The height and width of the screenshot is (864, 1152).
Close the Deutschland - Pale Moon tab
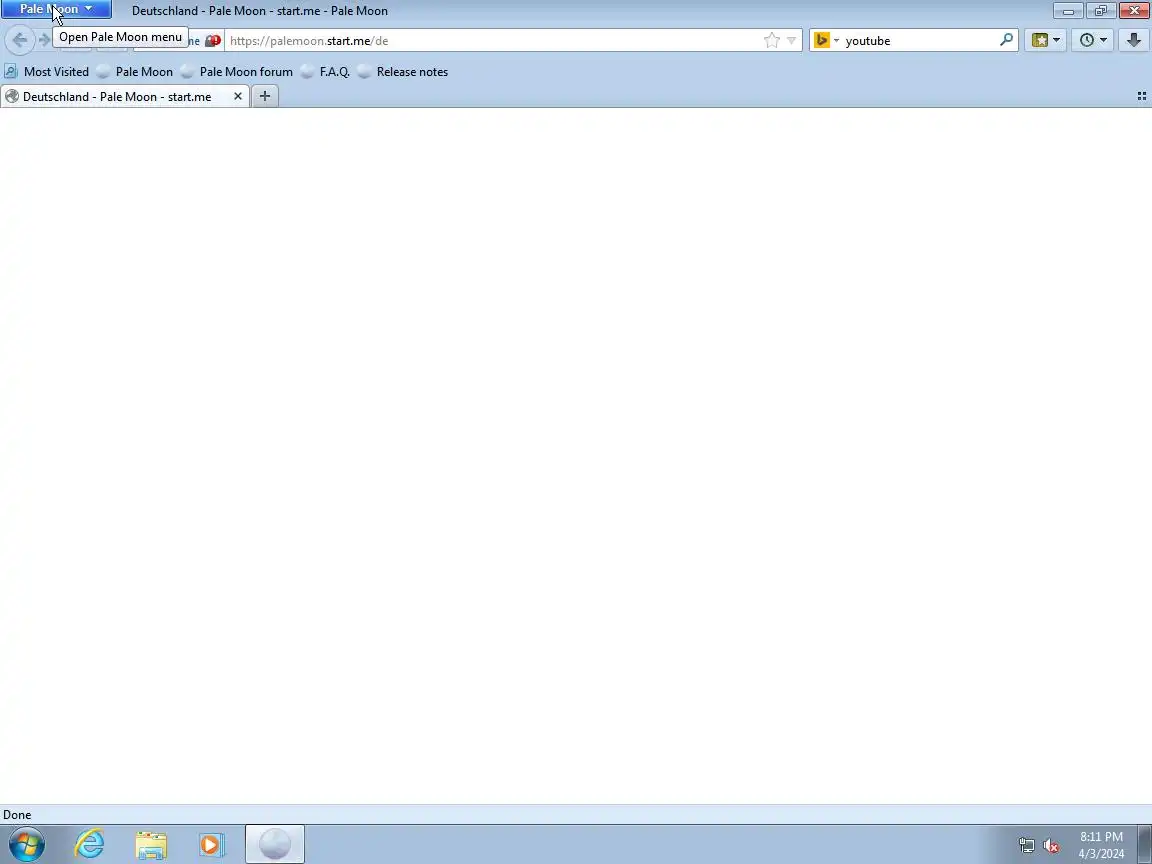tap(237, 96)
